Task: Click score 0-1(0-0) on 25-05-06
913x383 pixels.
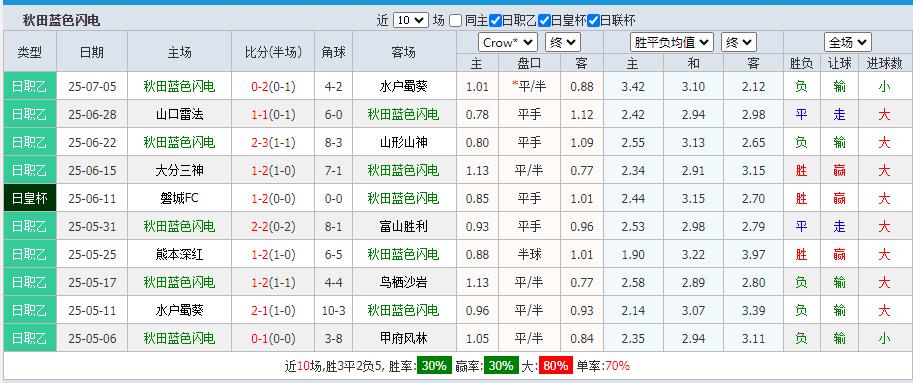Action: click(273, 338)
